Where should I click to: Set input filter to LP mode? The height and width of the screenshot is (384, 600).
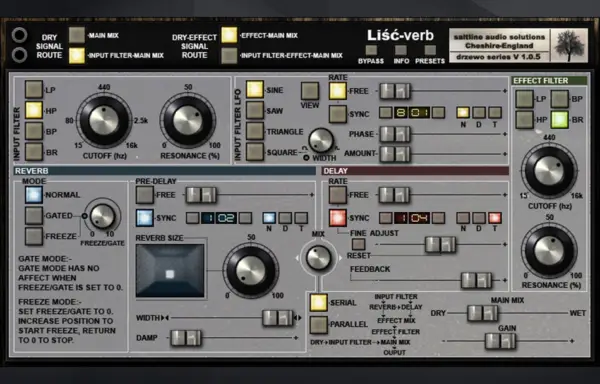point(34,89)
